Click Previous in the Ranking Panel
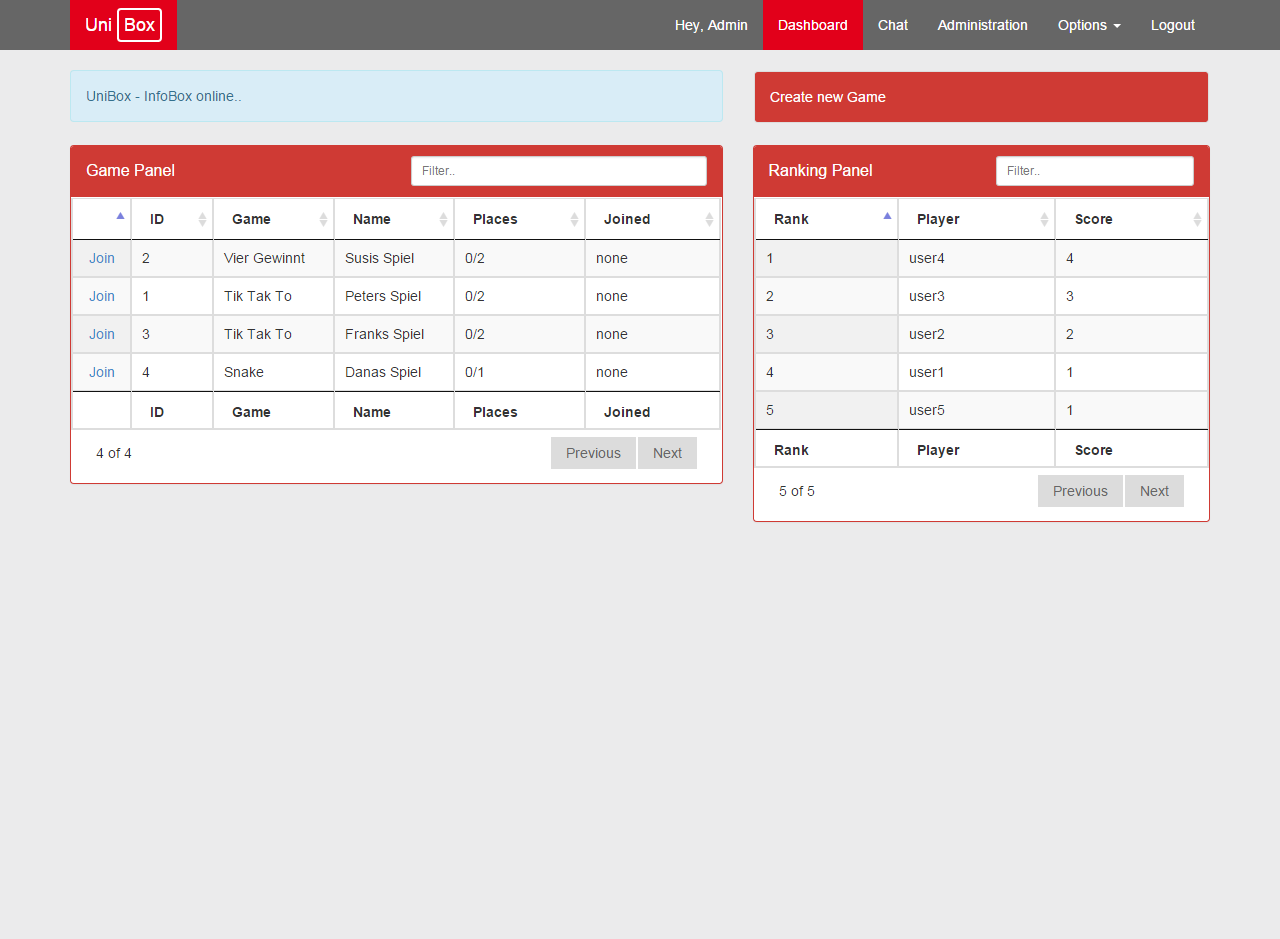This screenshot has width=1280, height=939. 1080,491
